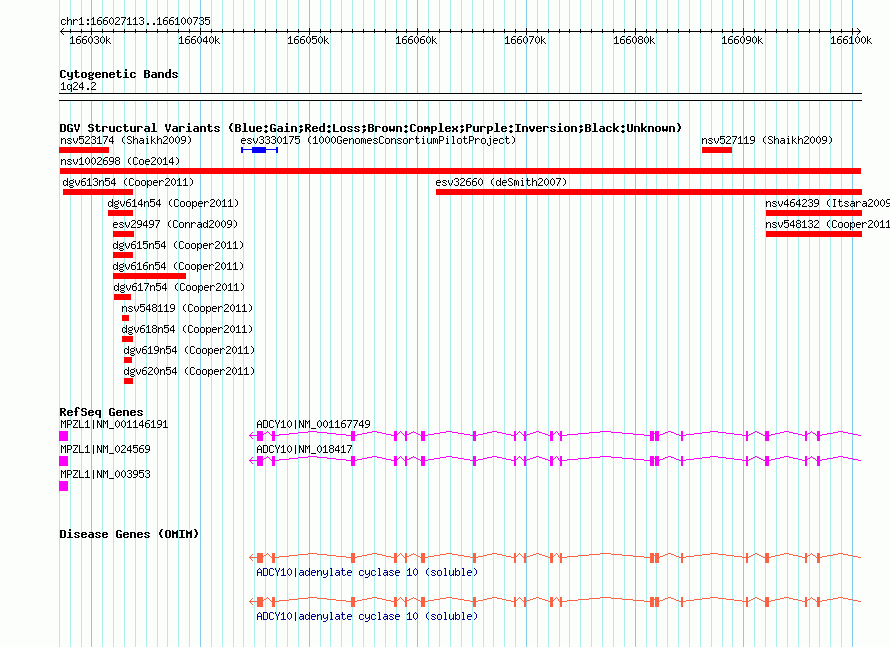Open second ADCY10|adenylate cyclase 10 (soluble) link

point(367,616)
